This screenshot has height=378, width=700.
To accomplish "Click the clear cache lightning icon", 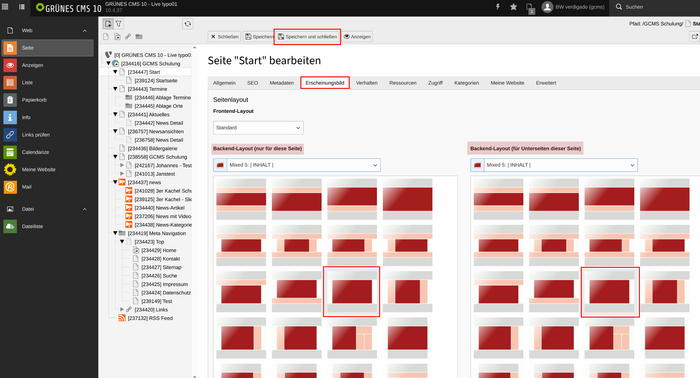I will (x=498, y=7).
